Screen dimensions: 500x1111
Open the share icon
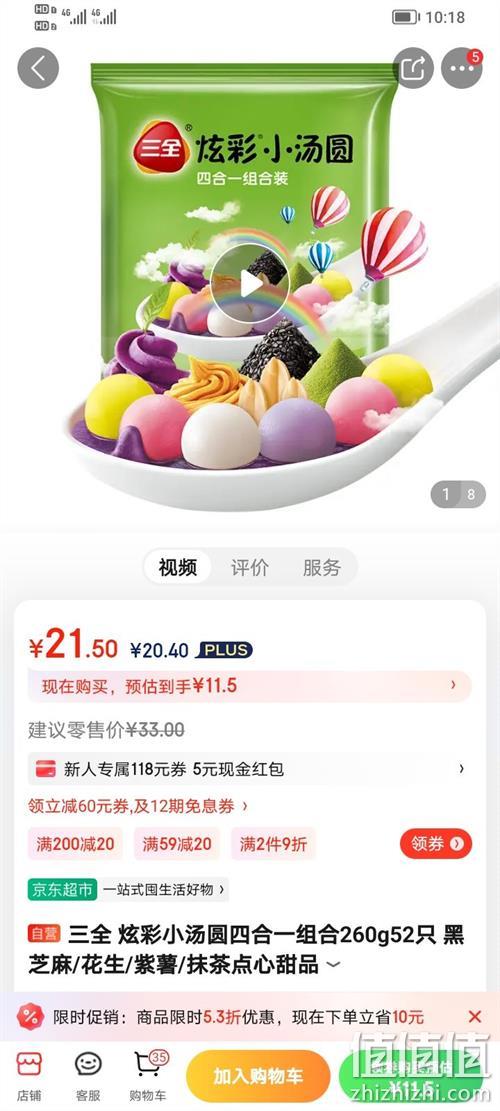click(413, 69)
